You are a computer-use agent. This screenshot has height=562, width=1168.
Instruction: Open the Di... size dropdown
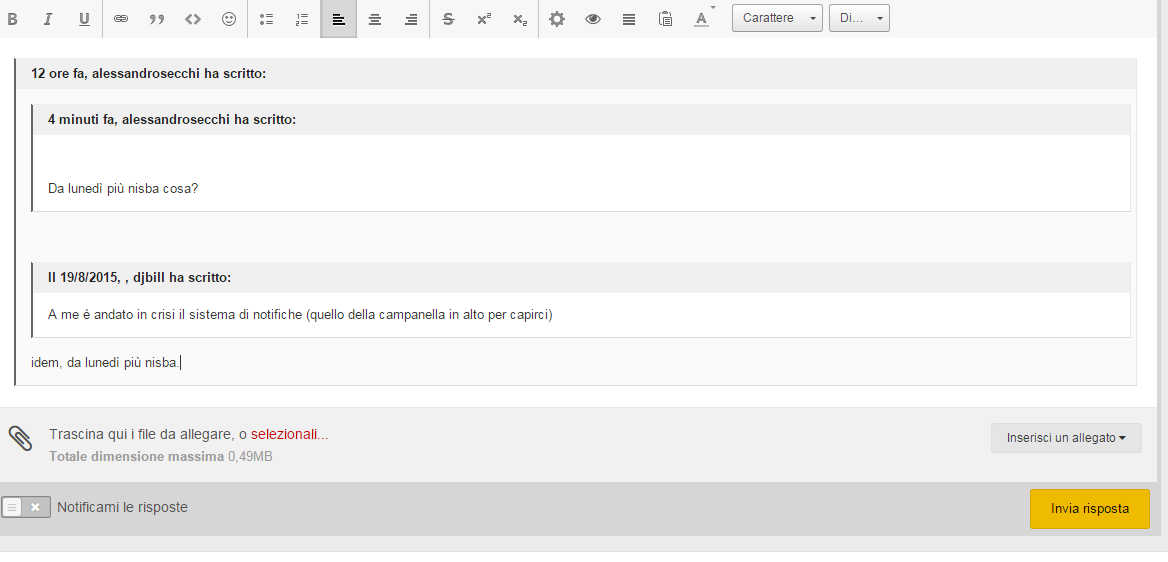(x=858, y=18)
